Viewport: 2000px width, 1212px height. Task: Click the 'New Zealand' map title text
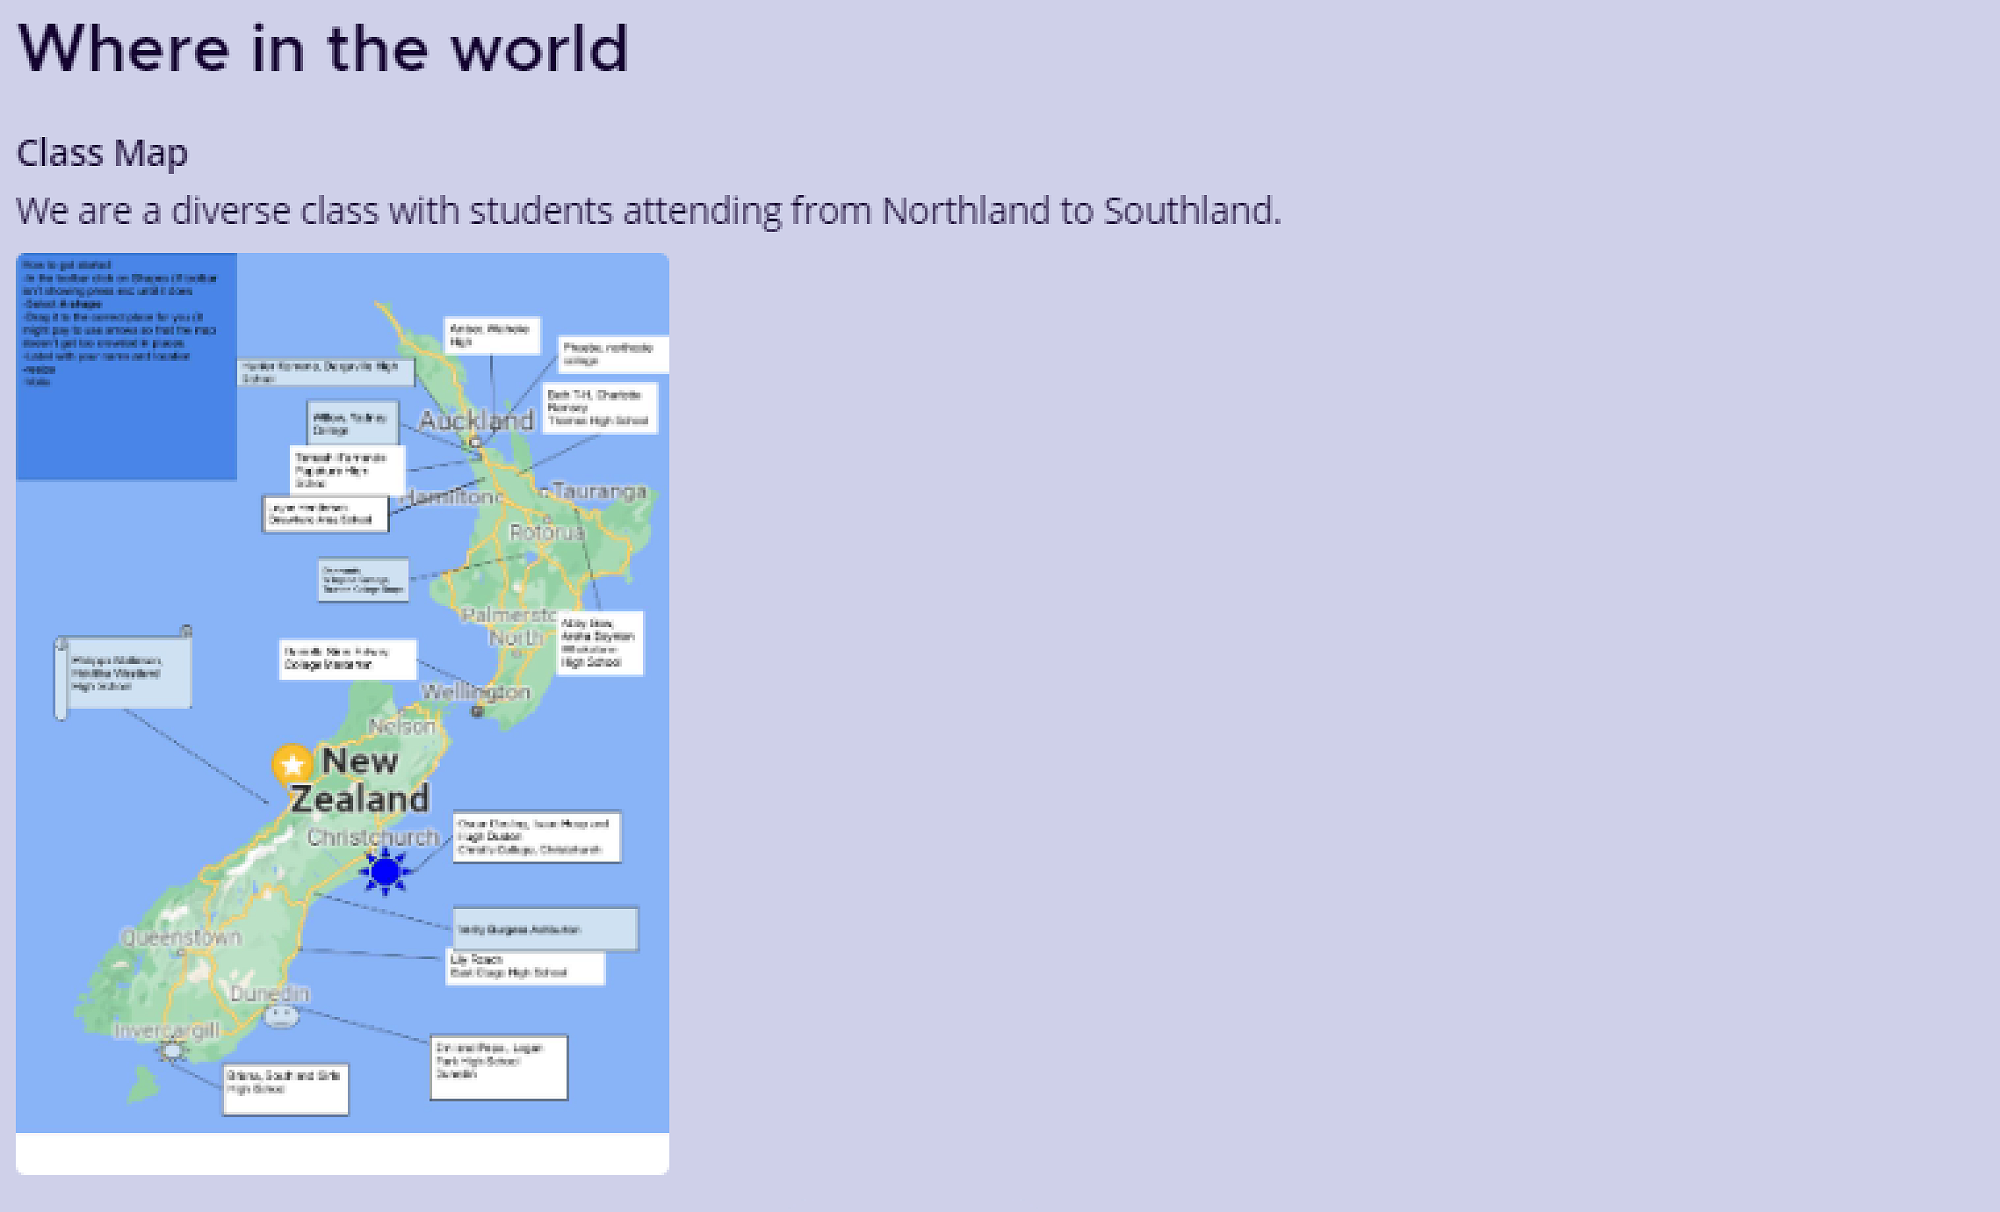360,780
